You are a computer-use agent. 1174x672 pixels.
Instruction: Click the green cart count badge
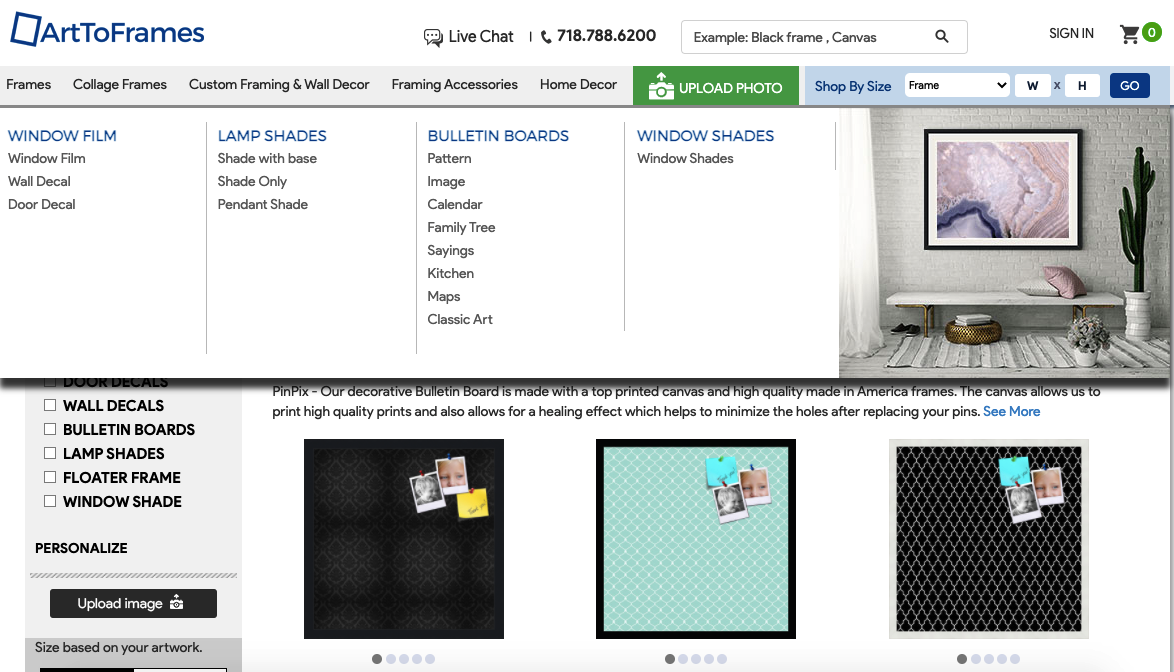tap(1152, 32)
